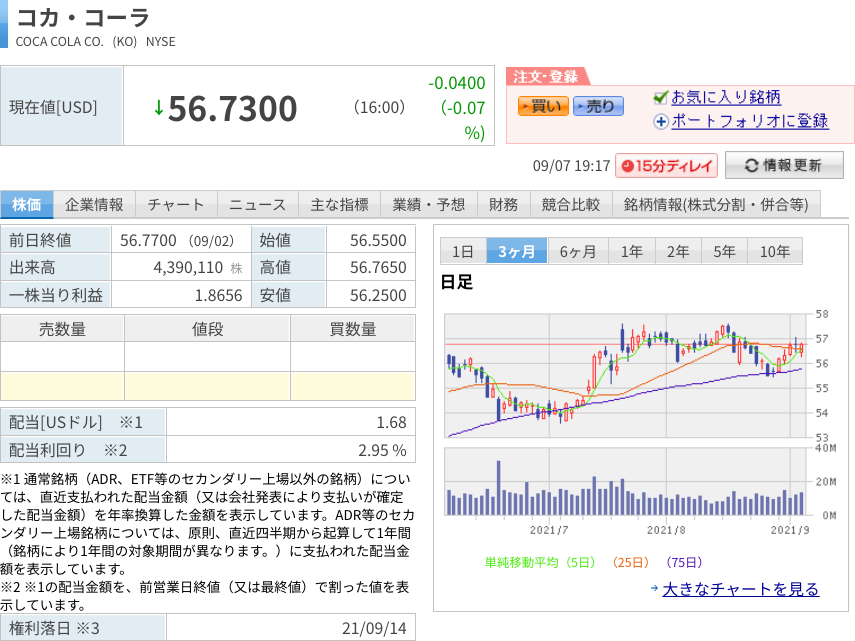Click 一株当り利益 value 1.8656
Viewport: 855px width, 641px height.
point(218,295)
